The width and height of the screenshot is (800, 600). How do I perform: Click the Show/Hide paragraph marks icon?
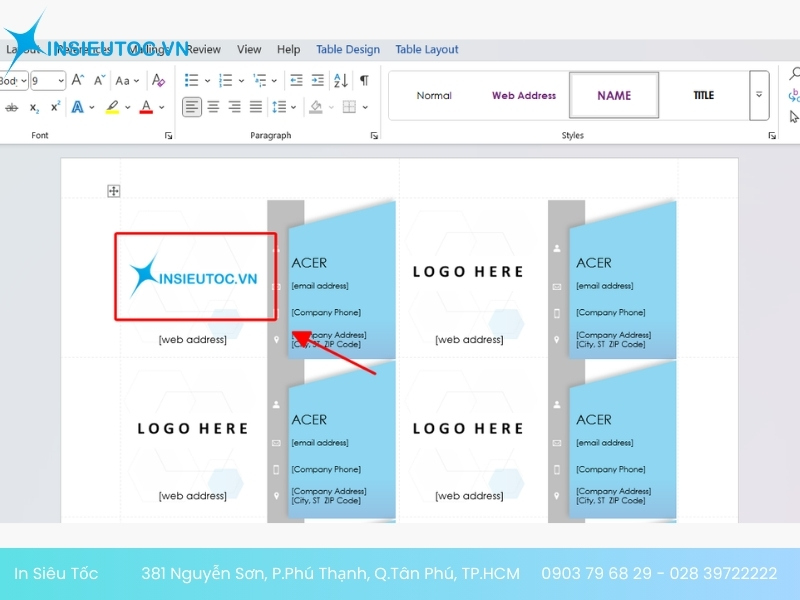pos(364,80)
